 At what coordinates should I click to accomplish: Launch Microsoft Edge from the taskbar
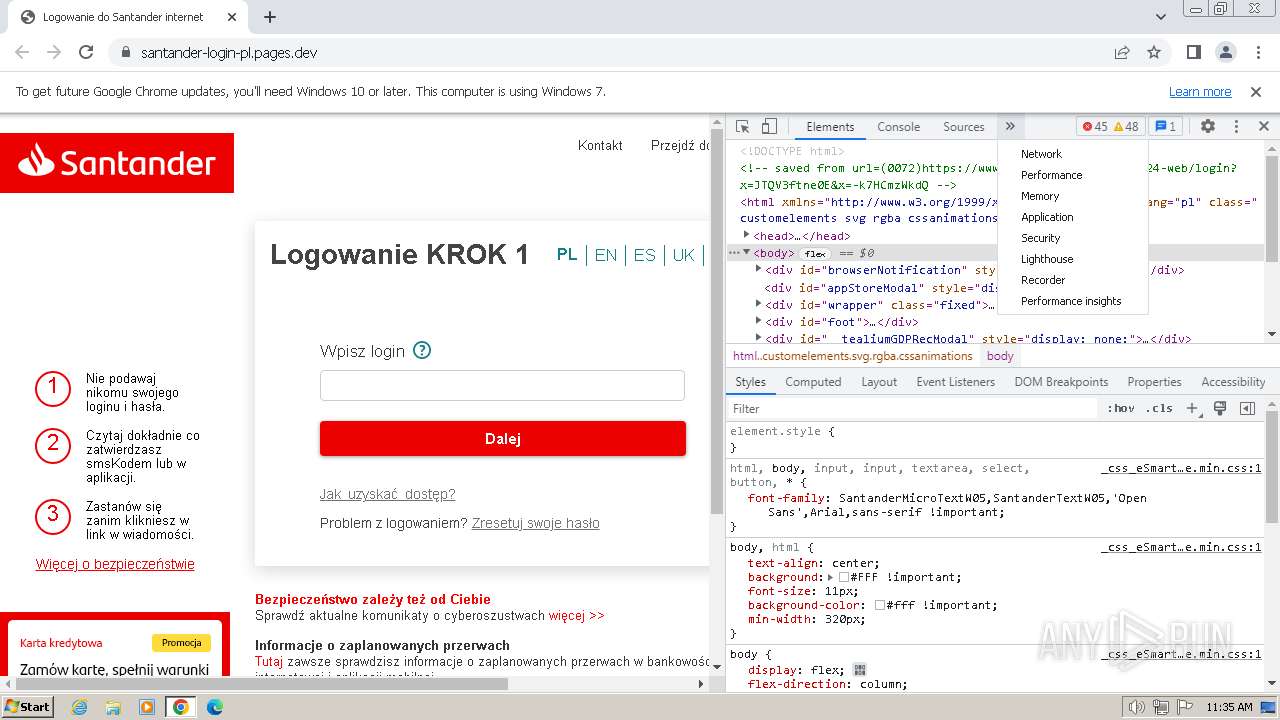(215, 707)
